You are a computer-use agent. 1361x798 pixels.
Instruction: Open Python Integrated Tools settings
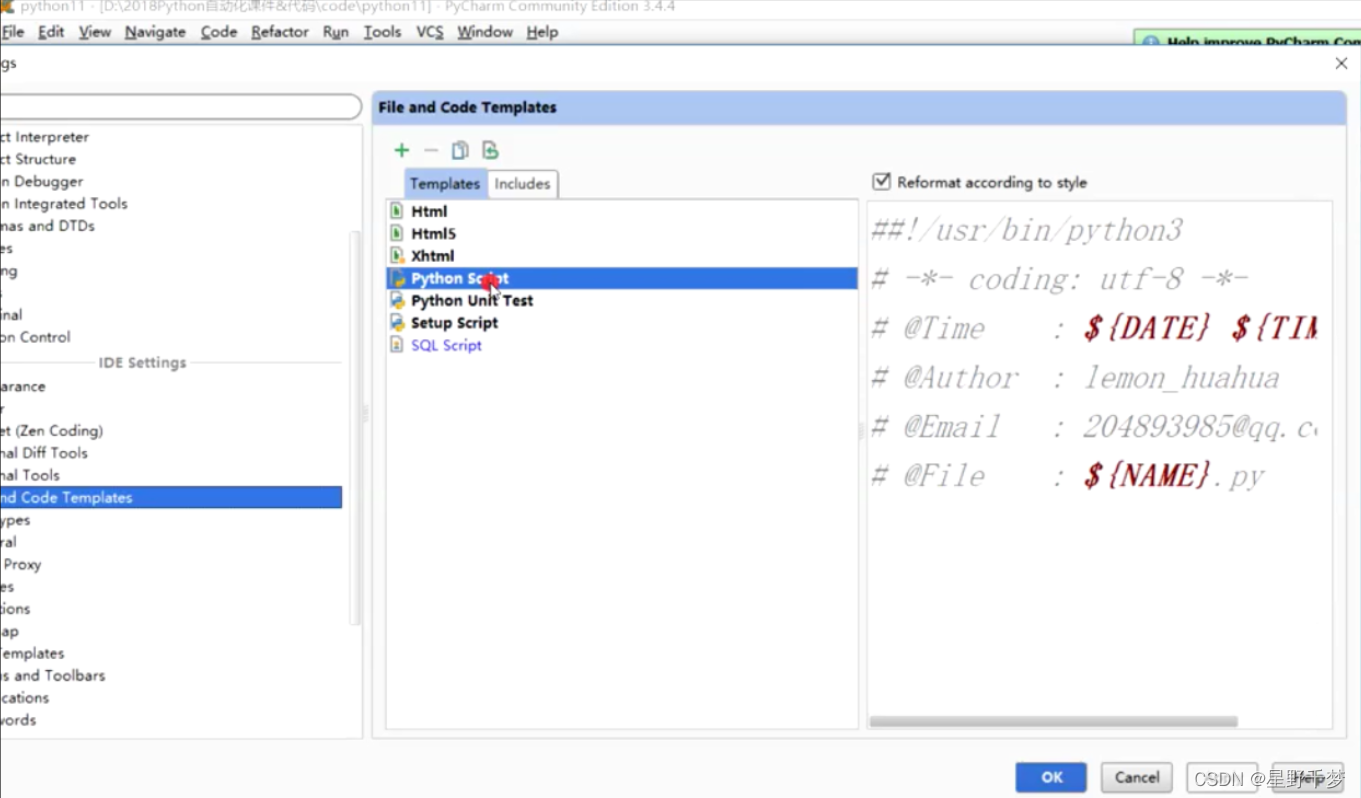[x=64, y=203]
